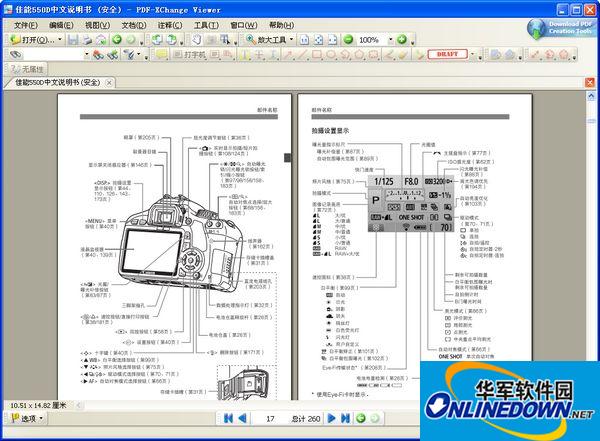This screenshot has height=441, width=600.
Task: Click the Save floppy disk icon
Action: click(x=73, y=39)
